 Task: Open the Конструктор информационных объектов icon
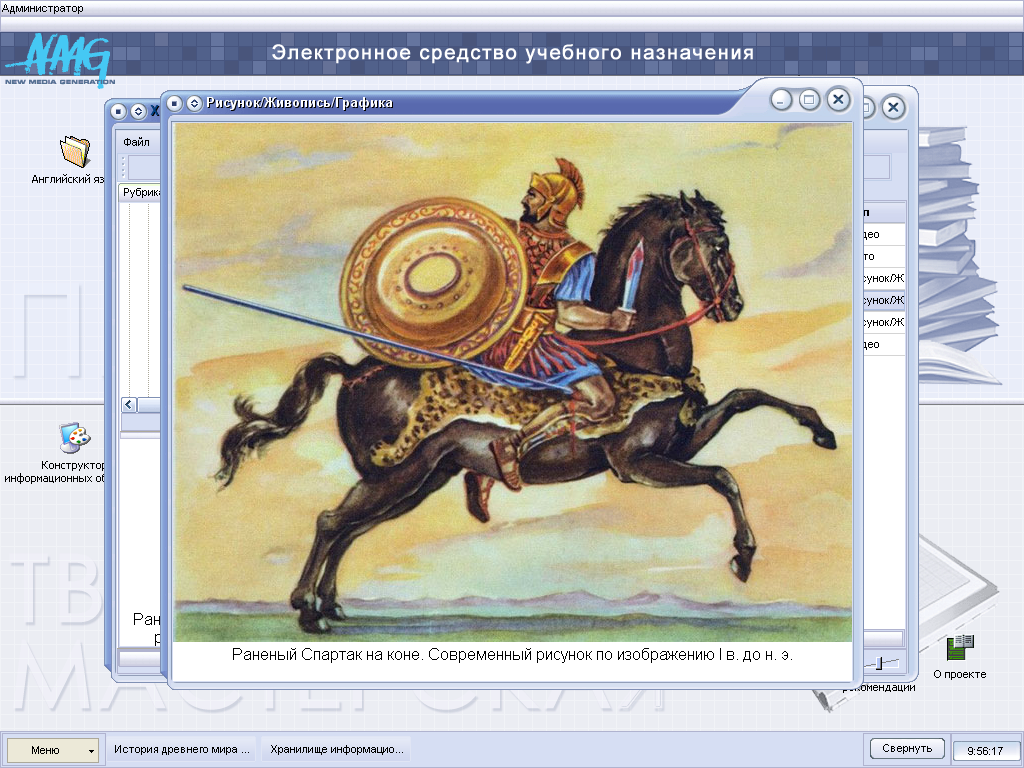[74, 438]
